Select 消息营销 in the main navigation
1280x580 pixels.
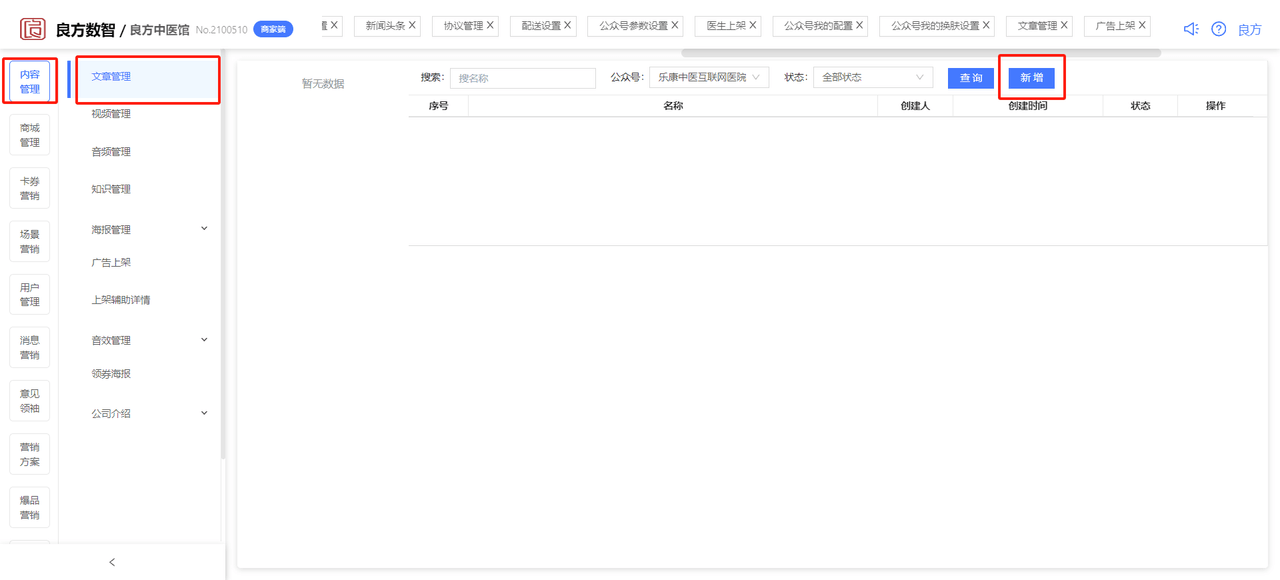[x=30, y=348]
